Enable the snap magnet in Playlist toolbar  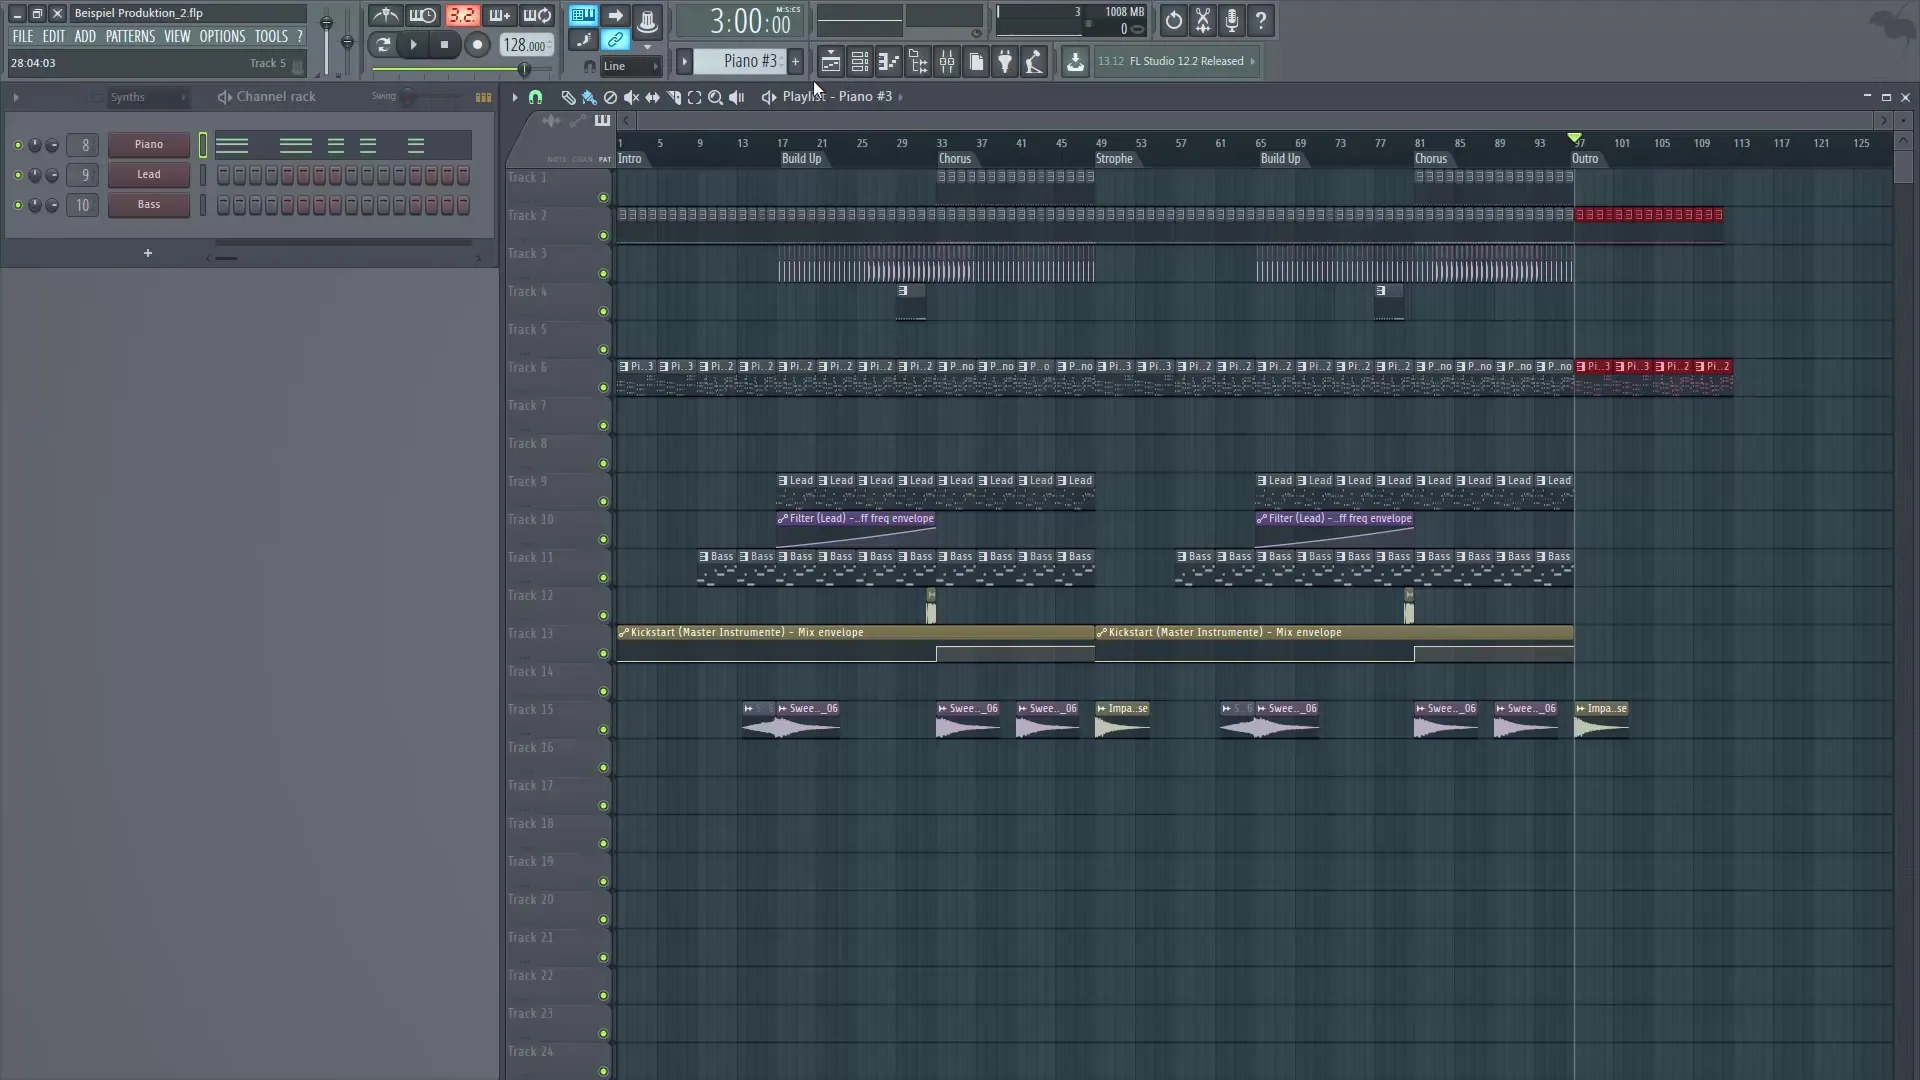pyautogui.click(x=536, y=97)
